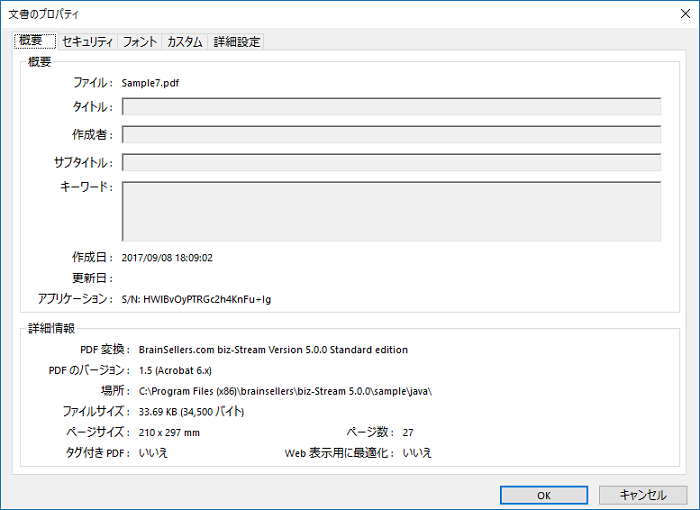Click the ページ数 label
700x510 pixels.
(371, 432)
